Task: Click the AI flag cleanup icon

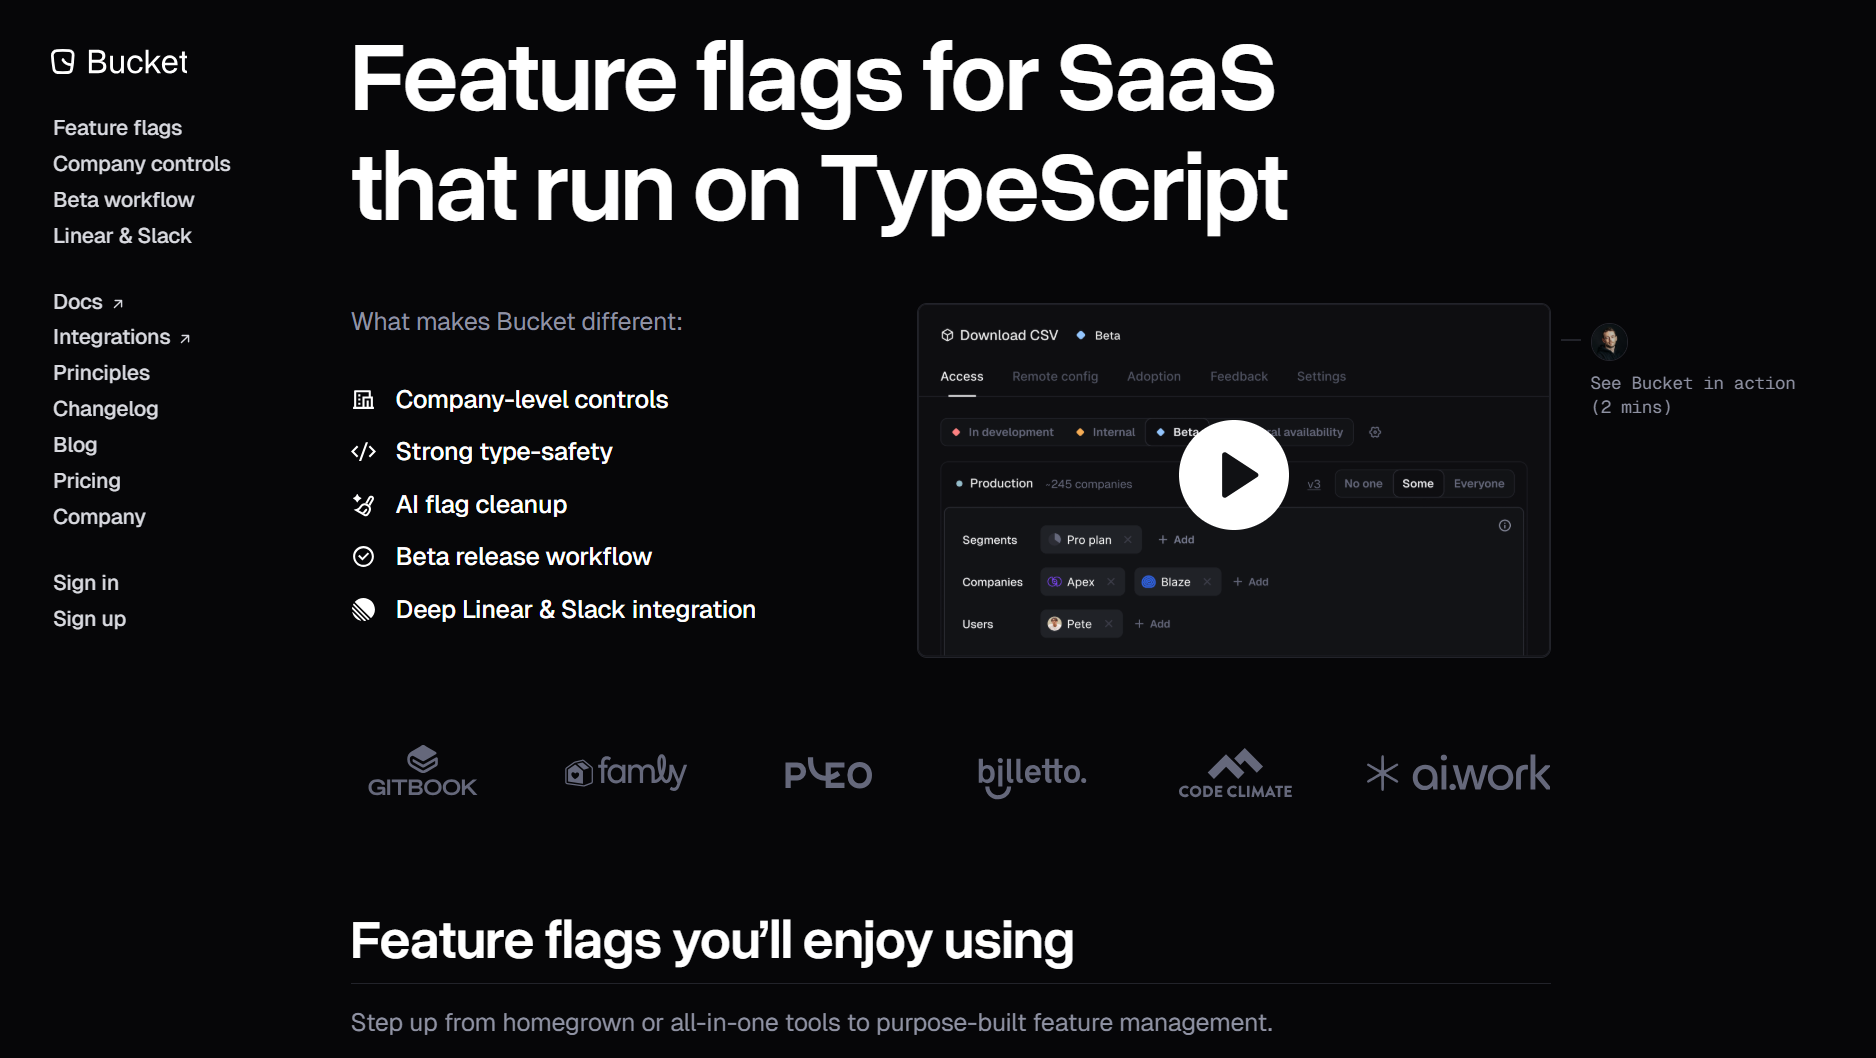Action: coord(364,505)
